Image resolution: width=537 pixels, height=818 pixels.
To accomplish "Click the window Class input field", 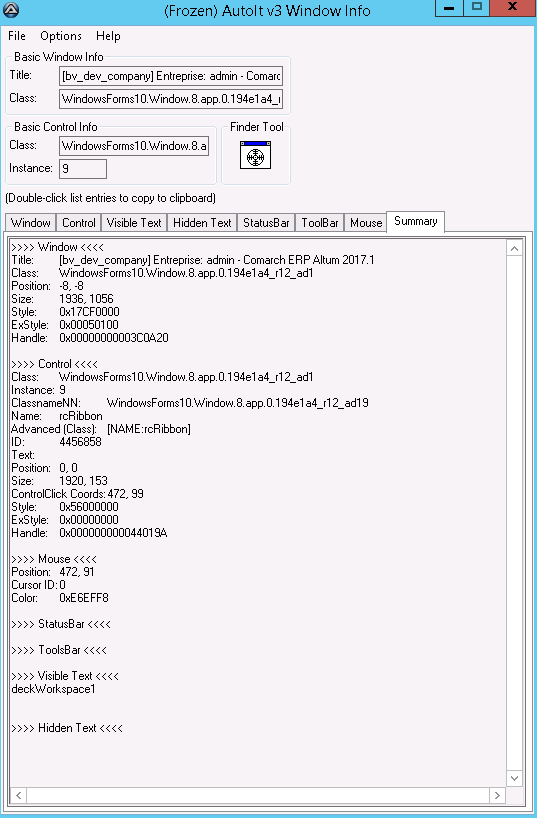I will click(171, 99).
